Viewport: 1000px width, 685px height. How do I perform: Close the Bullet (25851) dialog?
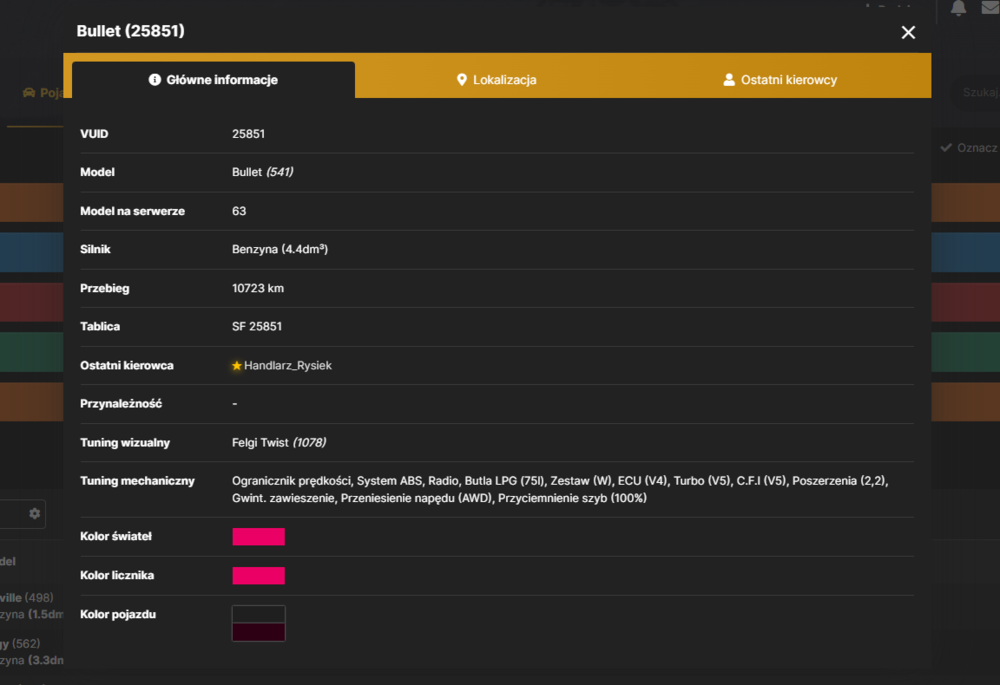908,33
